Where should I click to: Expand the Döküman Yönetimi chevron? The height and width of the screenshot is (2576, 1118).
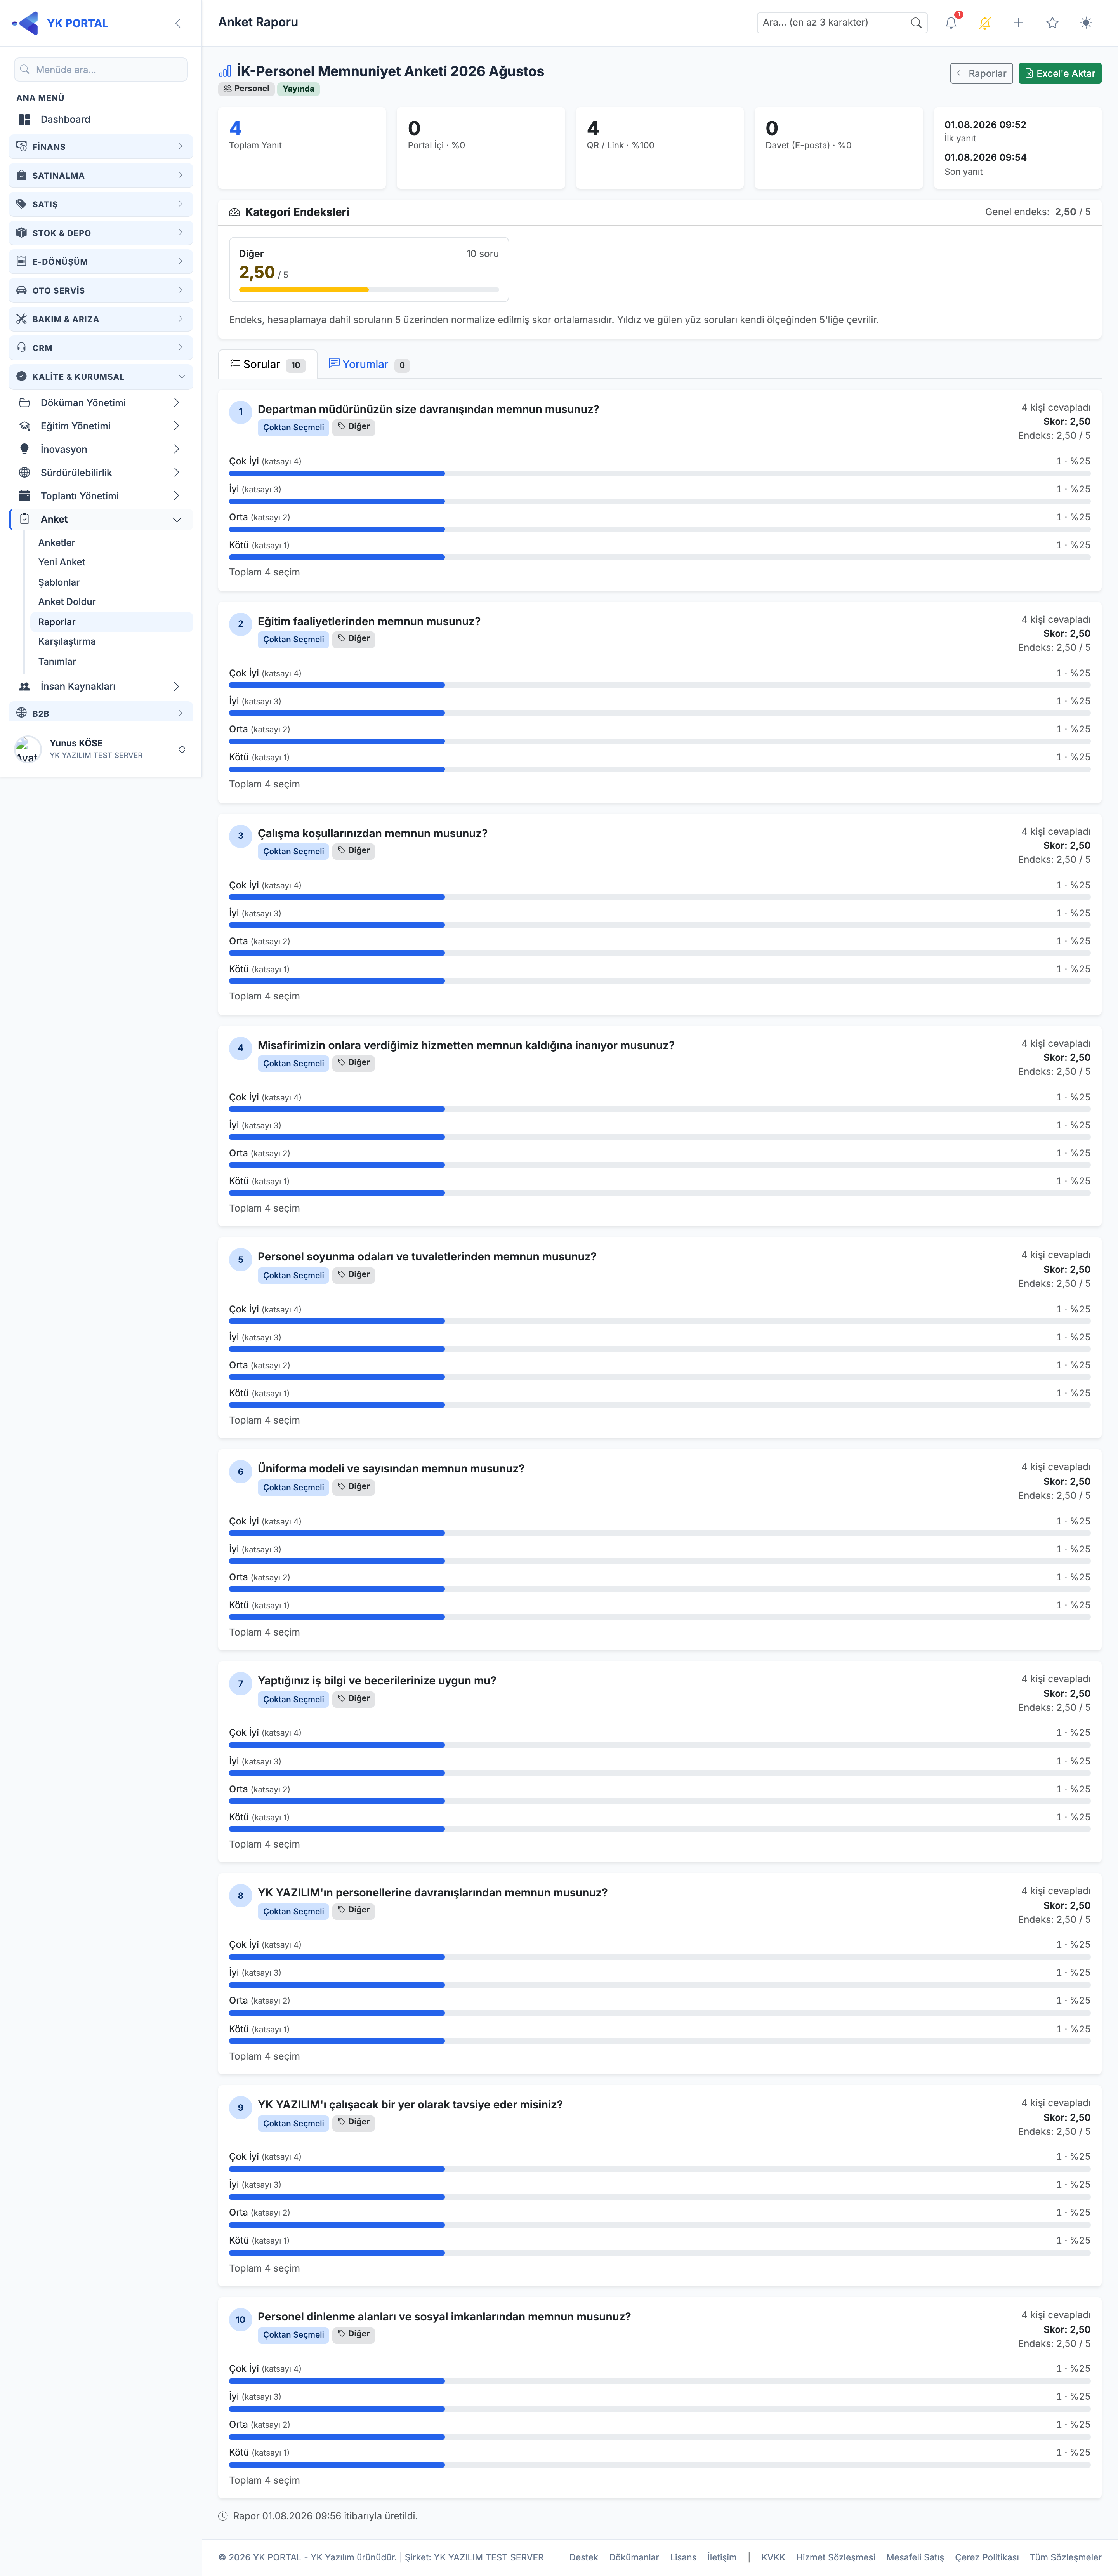(x=177, y=403)
